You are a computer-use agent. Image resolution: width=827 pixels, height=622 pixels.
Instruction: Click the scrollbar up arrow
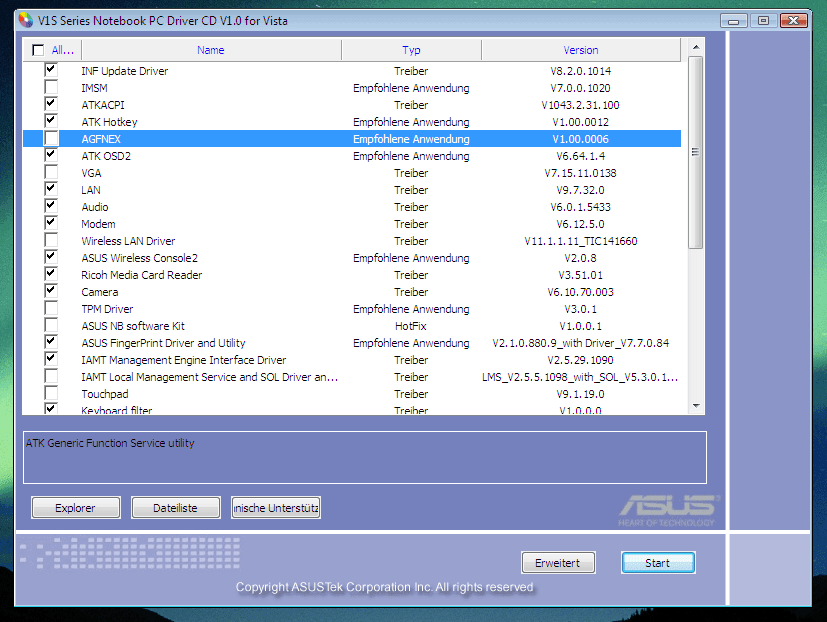coord(696,47)
